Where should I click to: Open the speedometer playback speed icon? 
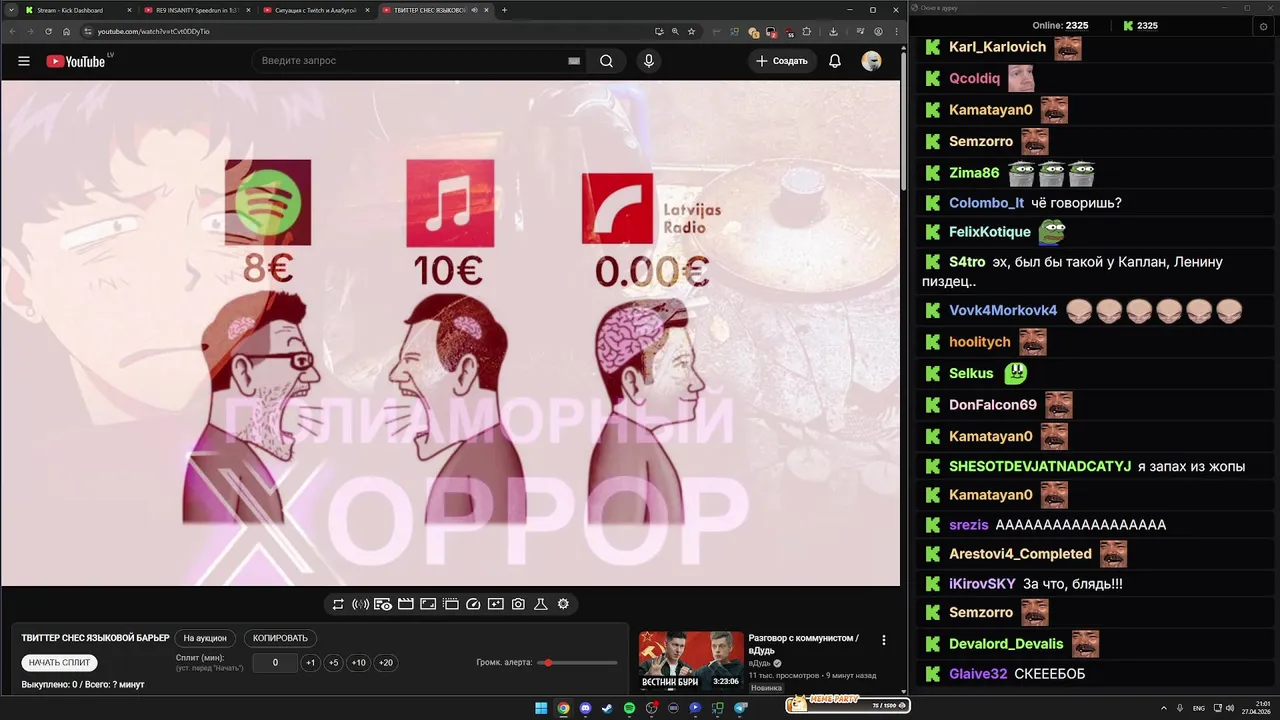click(474, 604)
